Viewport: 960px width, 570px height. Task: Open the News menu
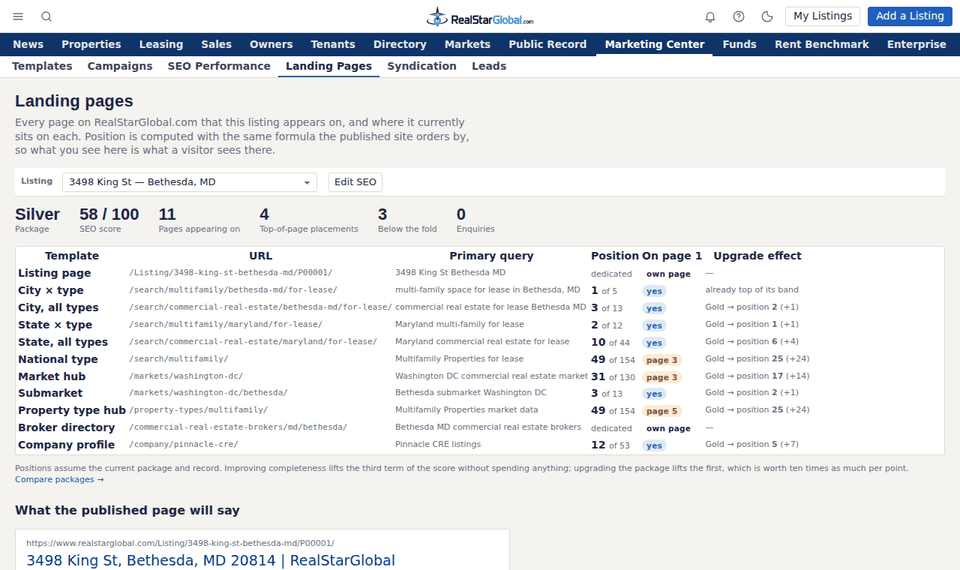(x=28, y=44)
